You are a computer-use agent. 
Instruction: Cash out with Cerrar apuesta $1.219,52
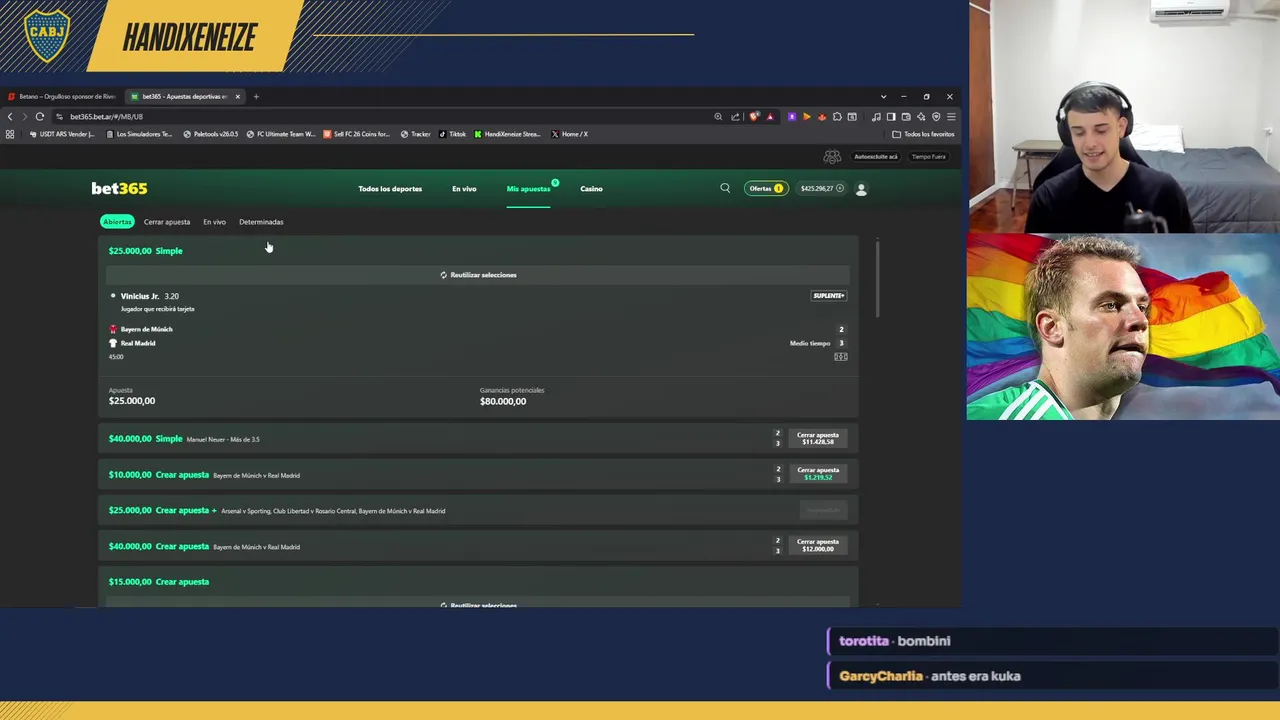click(818, 474)
